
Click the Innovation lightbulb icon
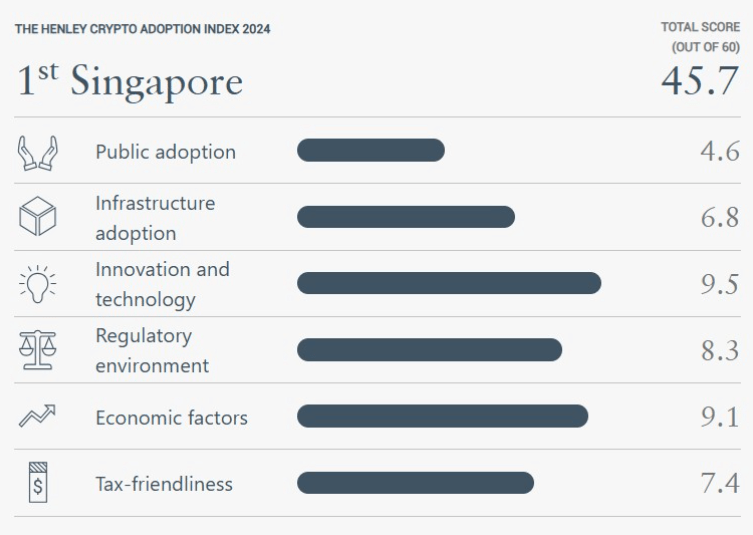pyautogui.click(x=38, y=284)
